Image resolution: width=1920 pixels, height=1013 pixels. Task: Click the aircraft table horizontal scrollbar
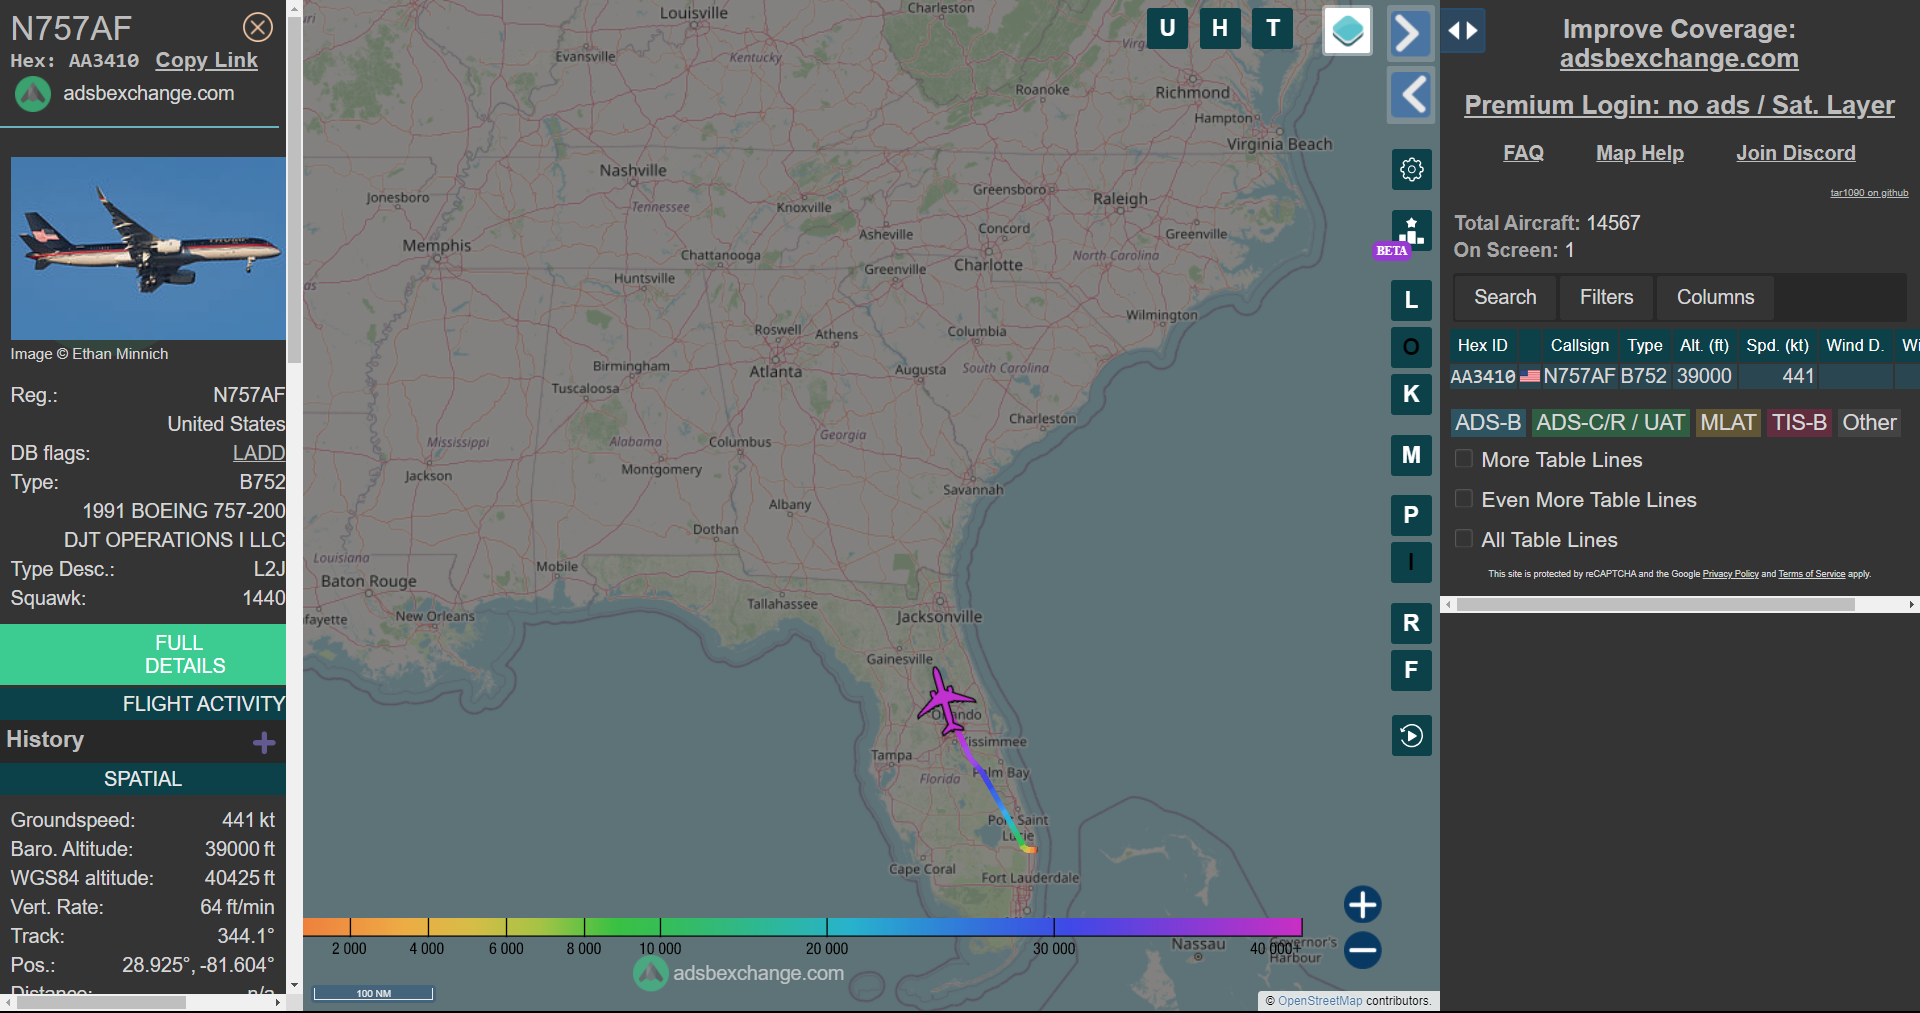pyautogui.click(x=1656, y=605)
